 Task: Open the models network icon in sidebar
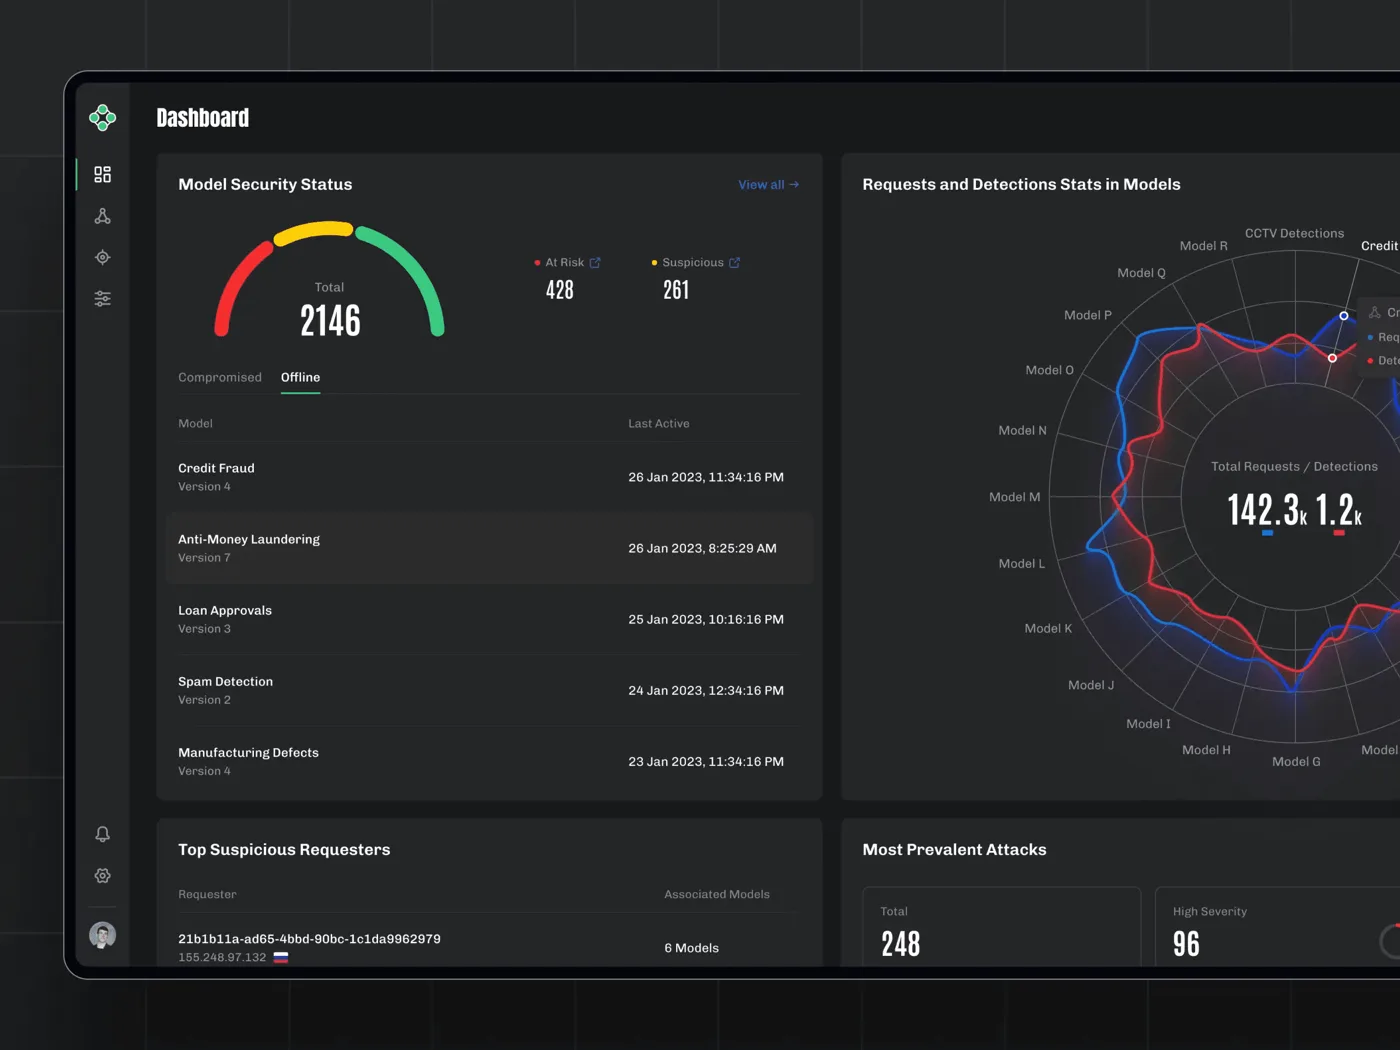(102, 216)
